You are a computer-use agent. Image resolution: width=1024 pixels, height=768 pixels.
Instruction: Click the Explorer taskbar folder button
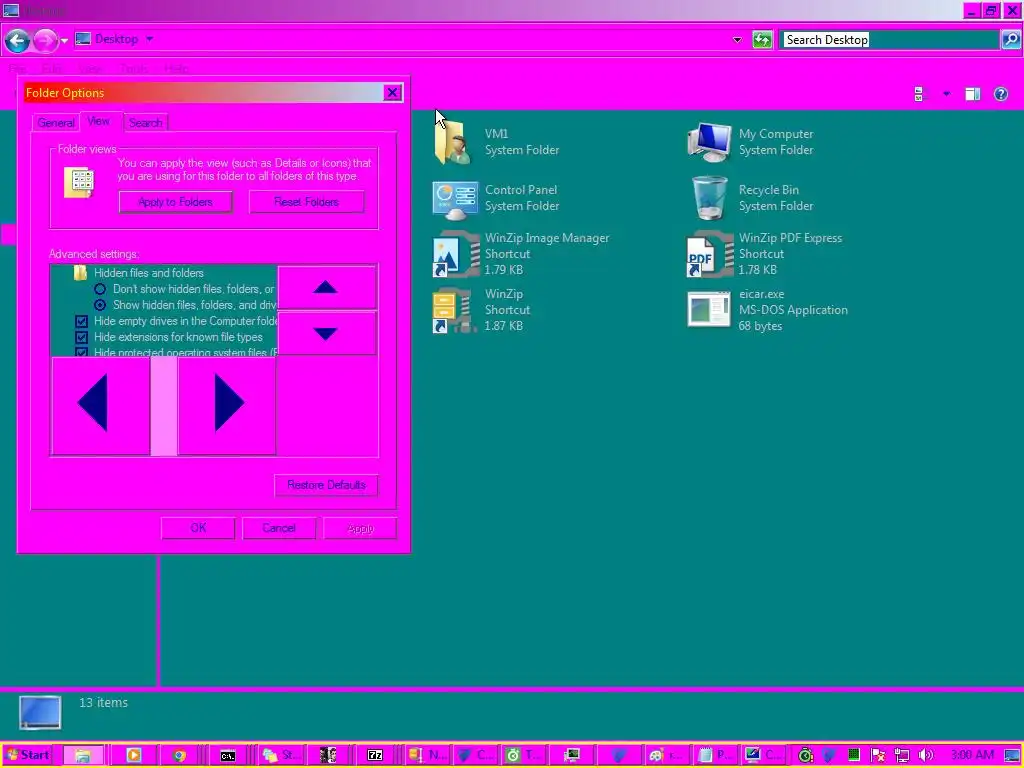(x=83, y=756)
